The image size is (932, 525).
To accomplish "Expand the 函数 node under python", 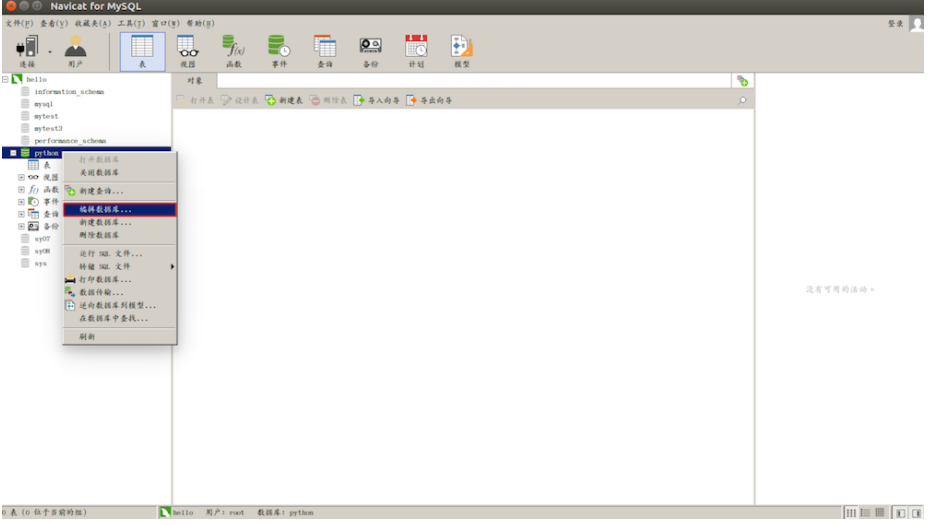I will click(x=21, y=190).
